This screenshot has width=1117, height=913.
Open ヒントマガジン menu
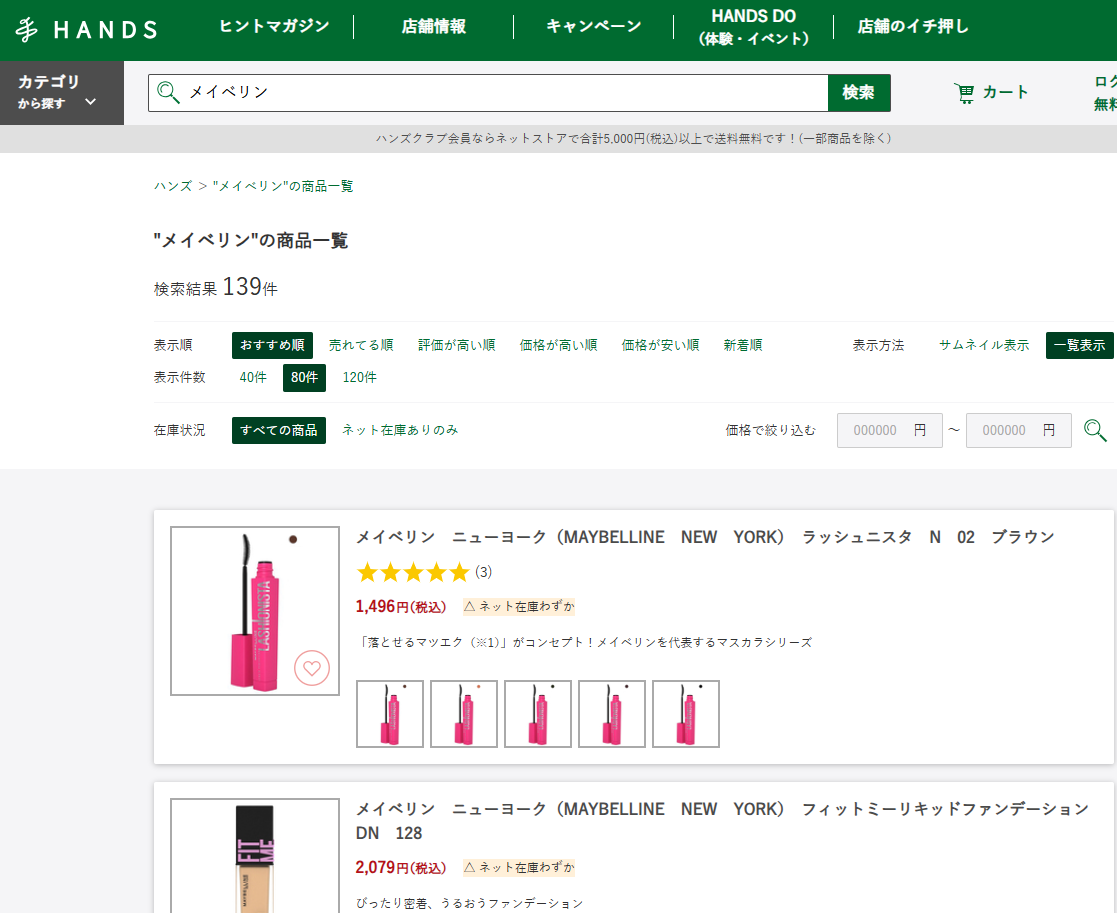point(274,26)
